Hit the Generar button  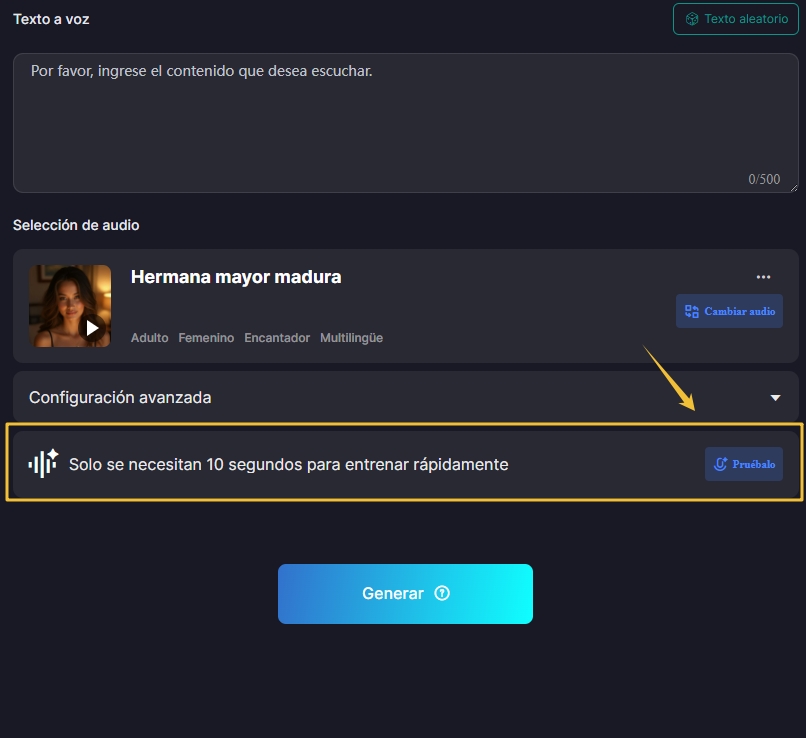click(405, 594)
